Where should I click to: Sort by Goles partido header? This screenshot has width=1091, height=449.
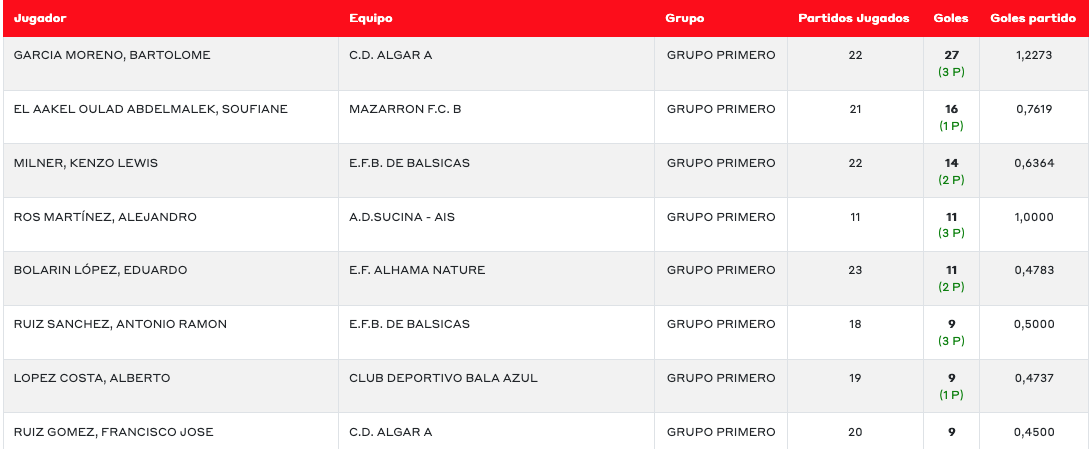[1033, 18]
